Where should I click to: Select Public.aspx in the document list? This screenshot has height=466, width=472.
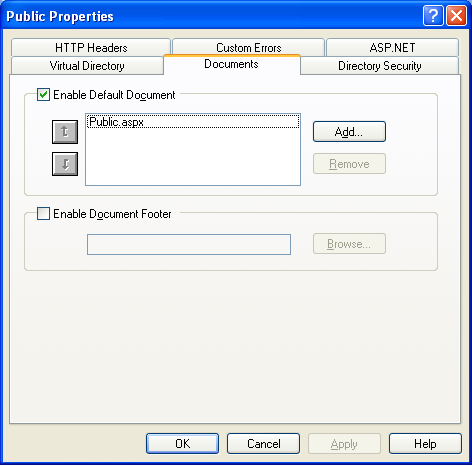193,122
